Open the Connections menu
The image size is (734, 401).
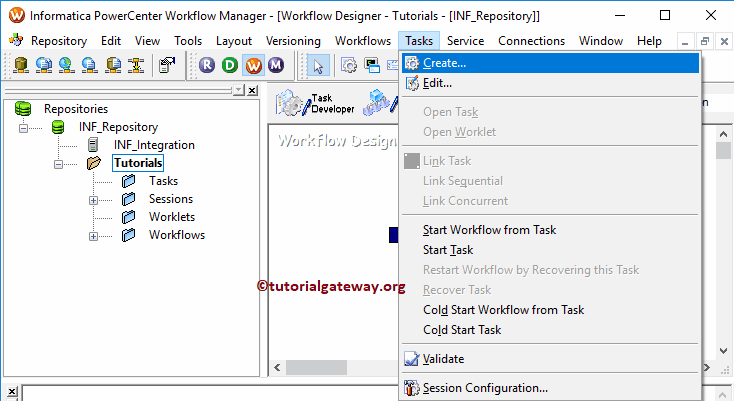tap(531, 41)
